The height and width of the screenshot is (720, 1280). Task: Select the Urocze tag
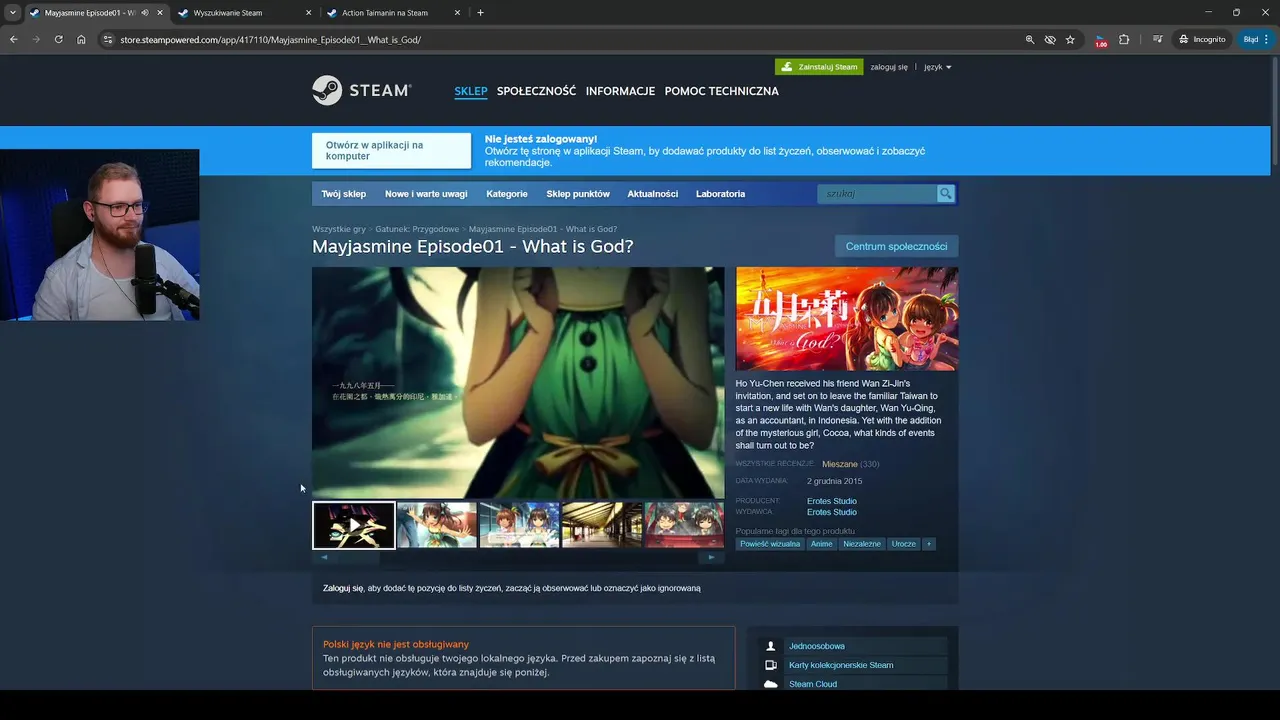click(x=903, y=544)
